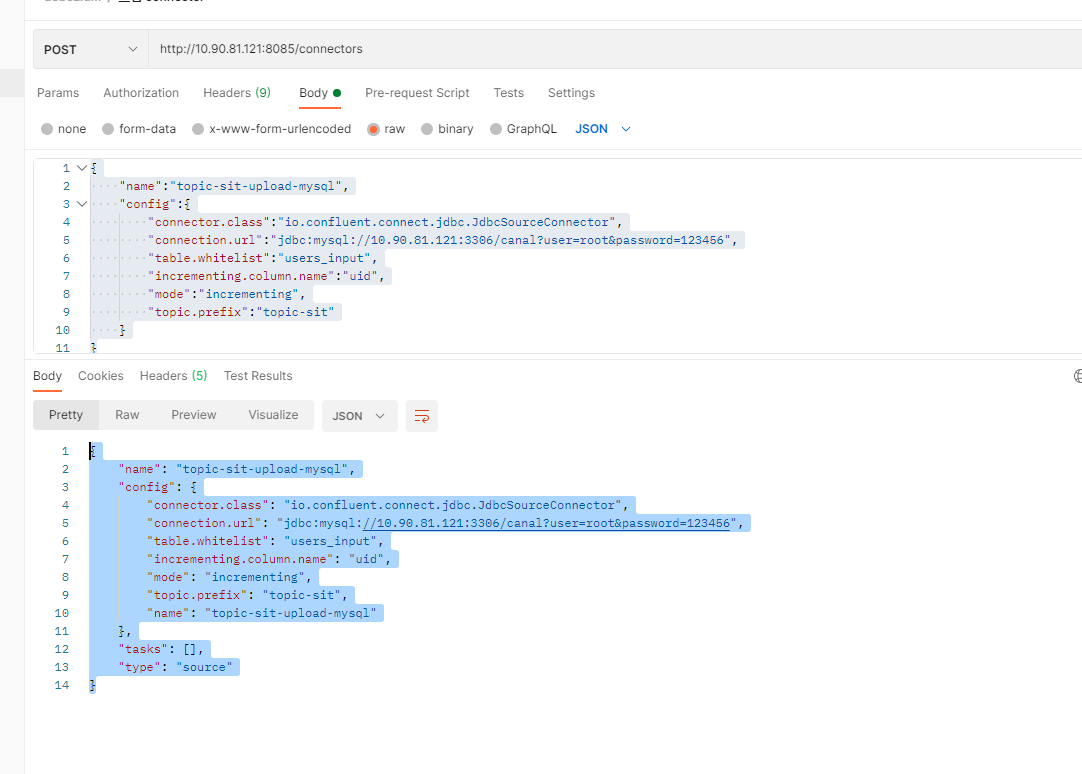Open the Tests tab
Image resolution: width=1082 pixels, height=774 pixels.
click(508, 93)
